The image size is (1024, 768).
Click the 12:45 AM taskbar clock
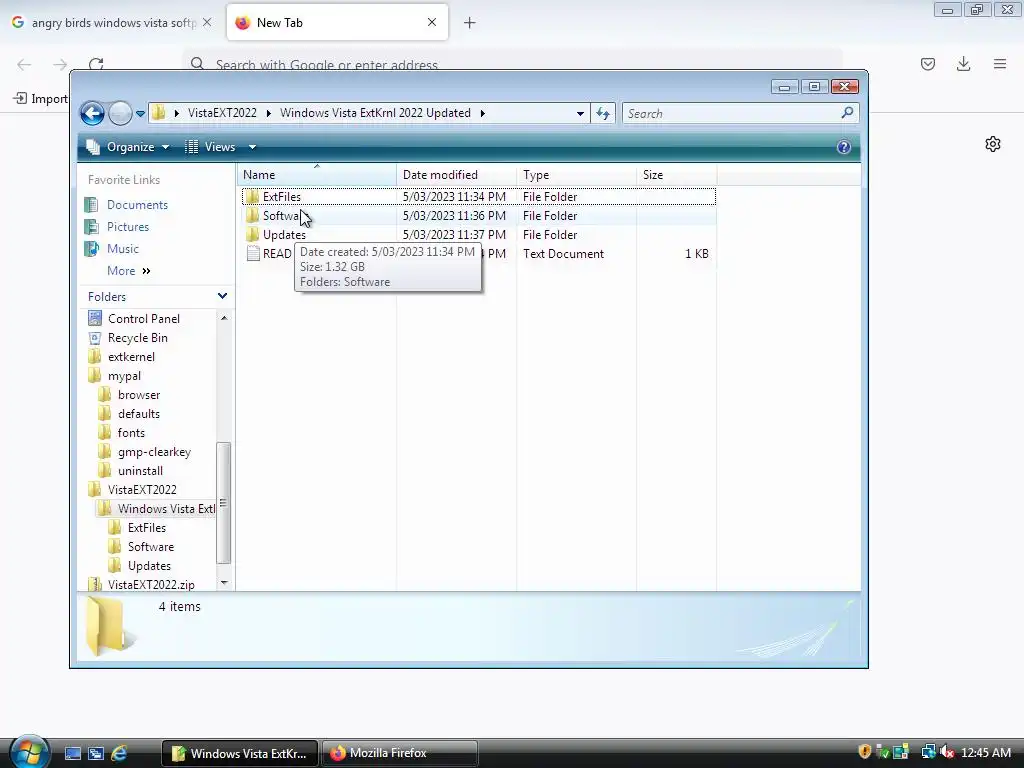click(986, 753)
